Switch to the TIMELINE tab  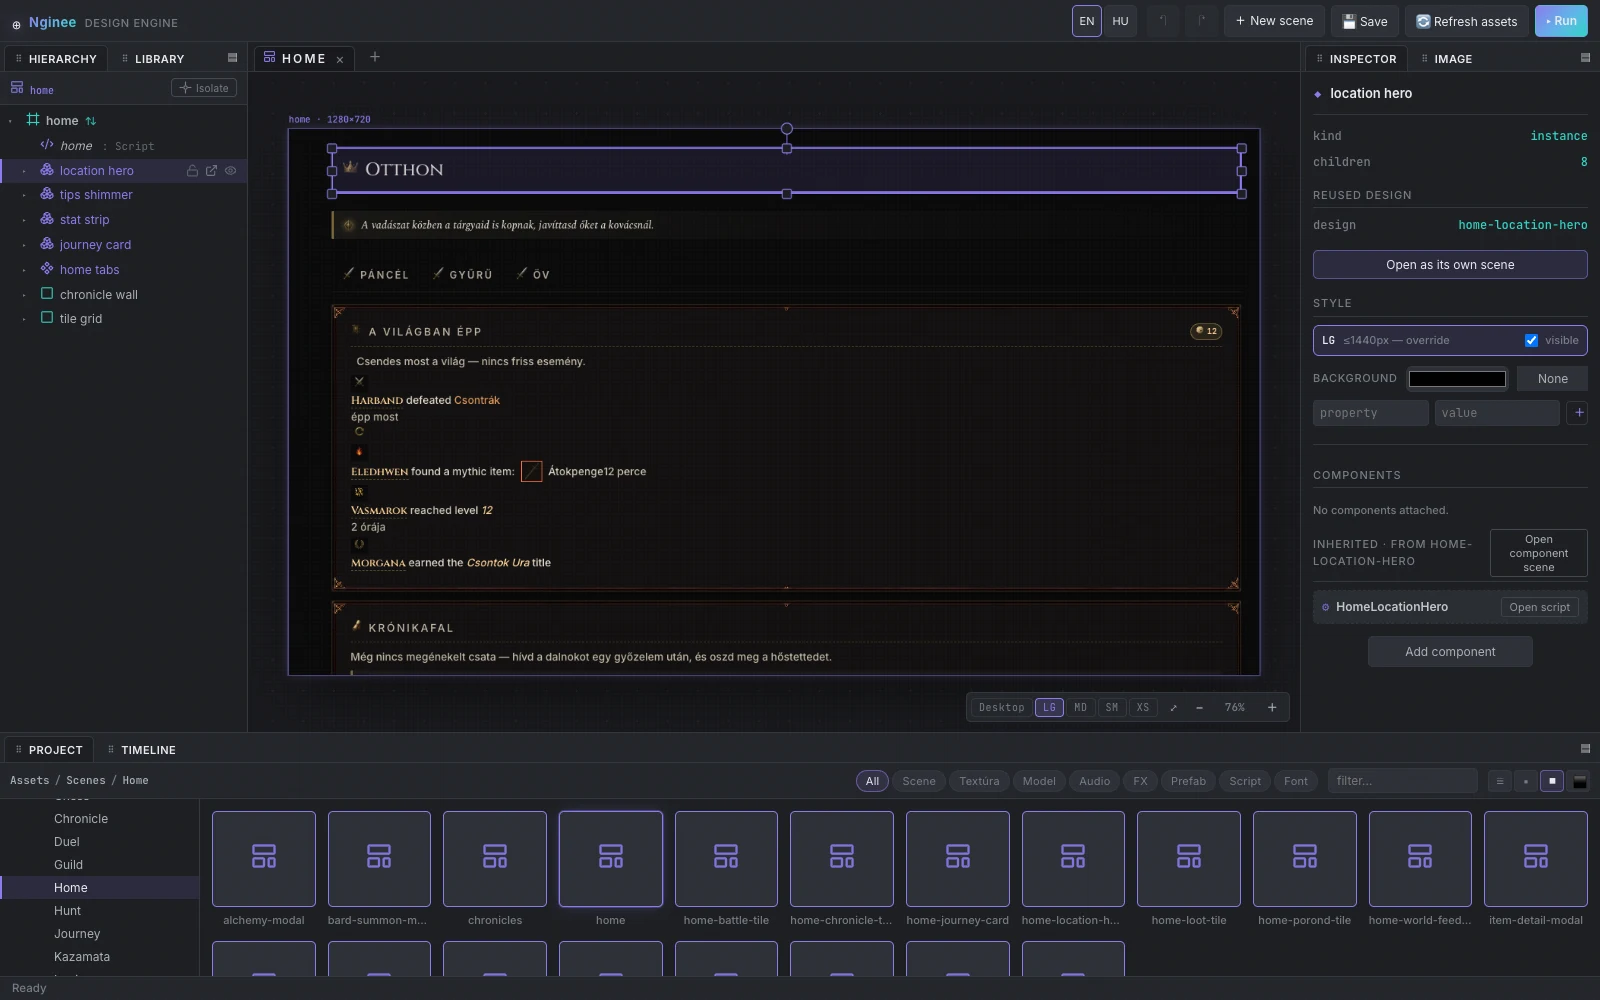point(141,750)
